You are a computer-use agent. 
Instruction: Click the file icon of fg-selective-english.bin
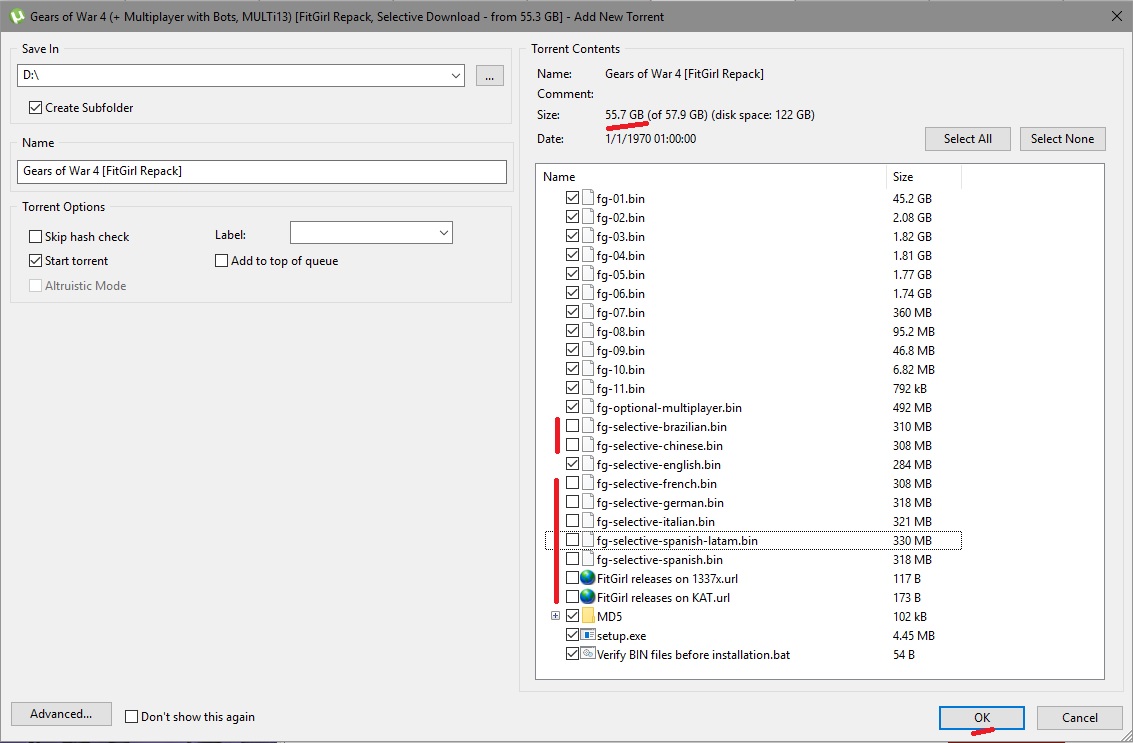coord(588,465)
